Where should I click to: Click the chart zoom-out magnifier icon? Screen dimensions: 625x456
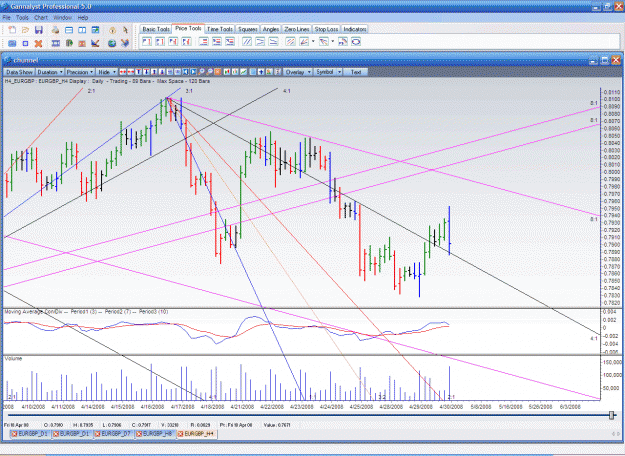tap(210, 72)
